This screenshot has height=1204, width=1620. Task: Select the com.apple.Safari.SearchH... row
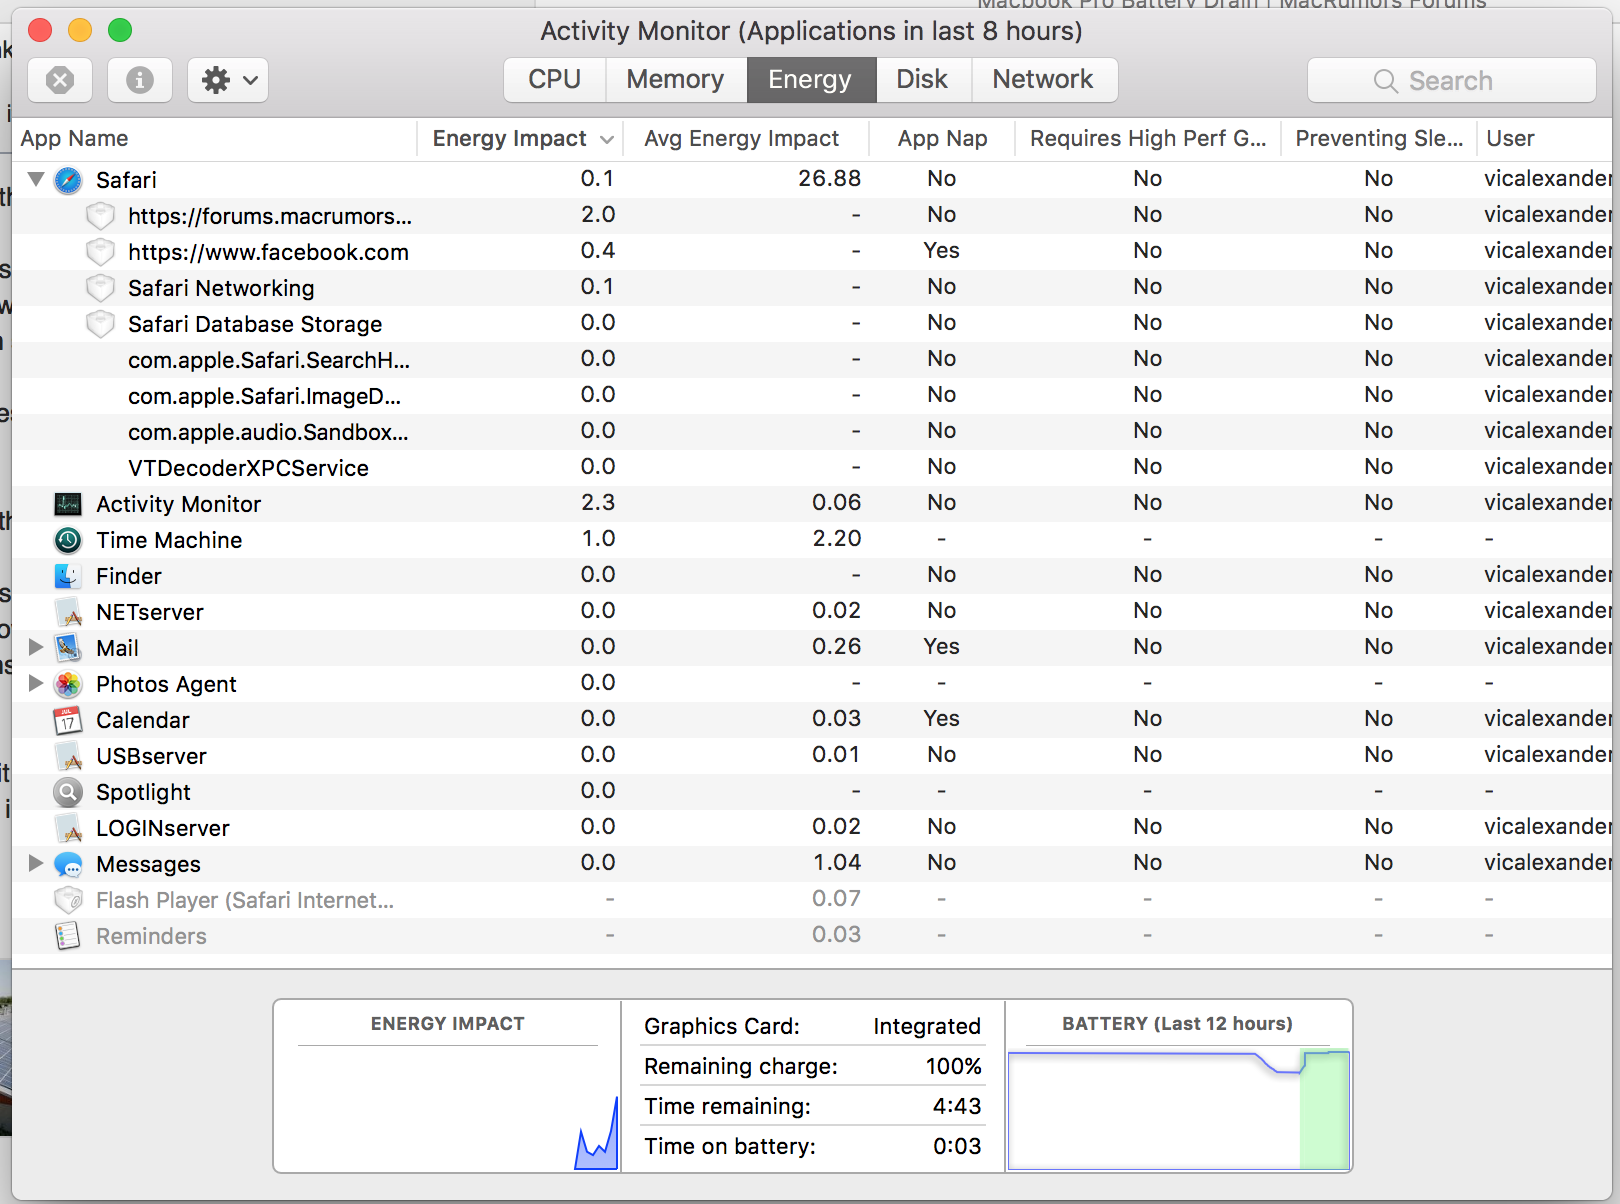click(x=812, y=360)
